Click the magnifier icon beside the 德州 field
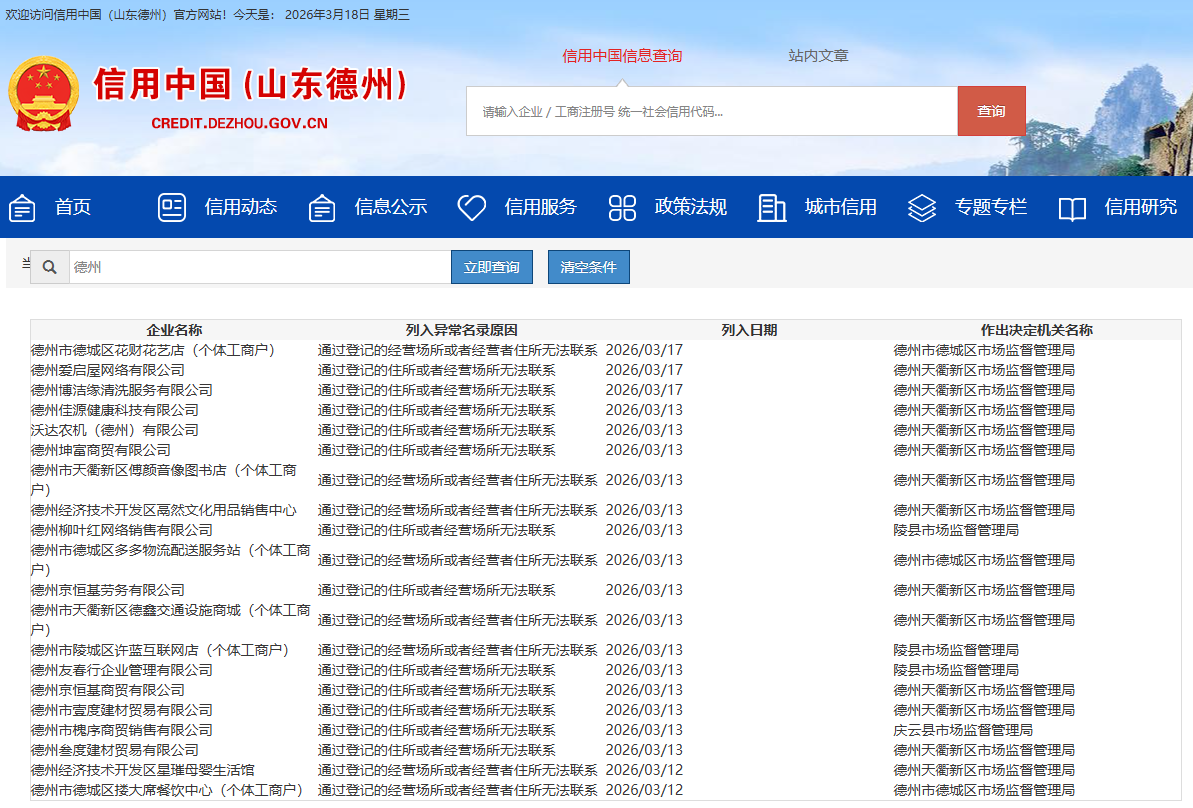The width and height of the screenshot is (1193, 808). pos(49,268)
